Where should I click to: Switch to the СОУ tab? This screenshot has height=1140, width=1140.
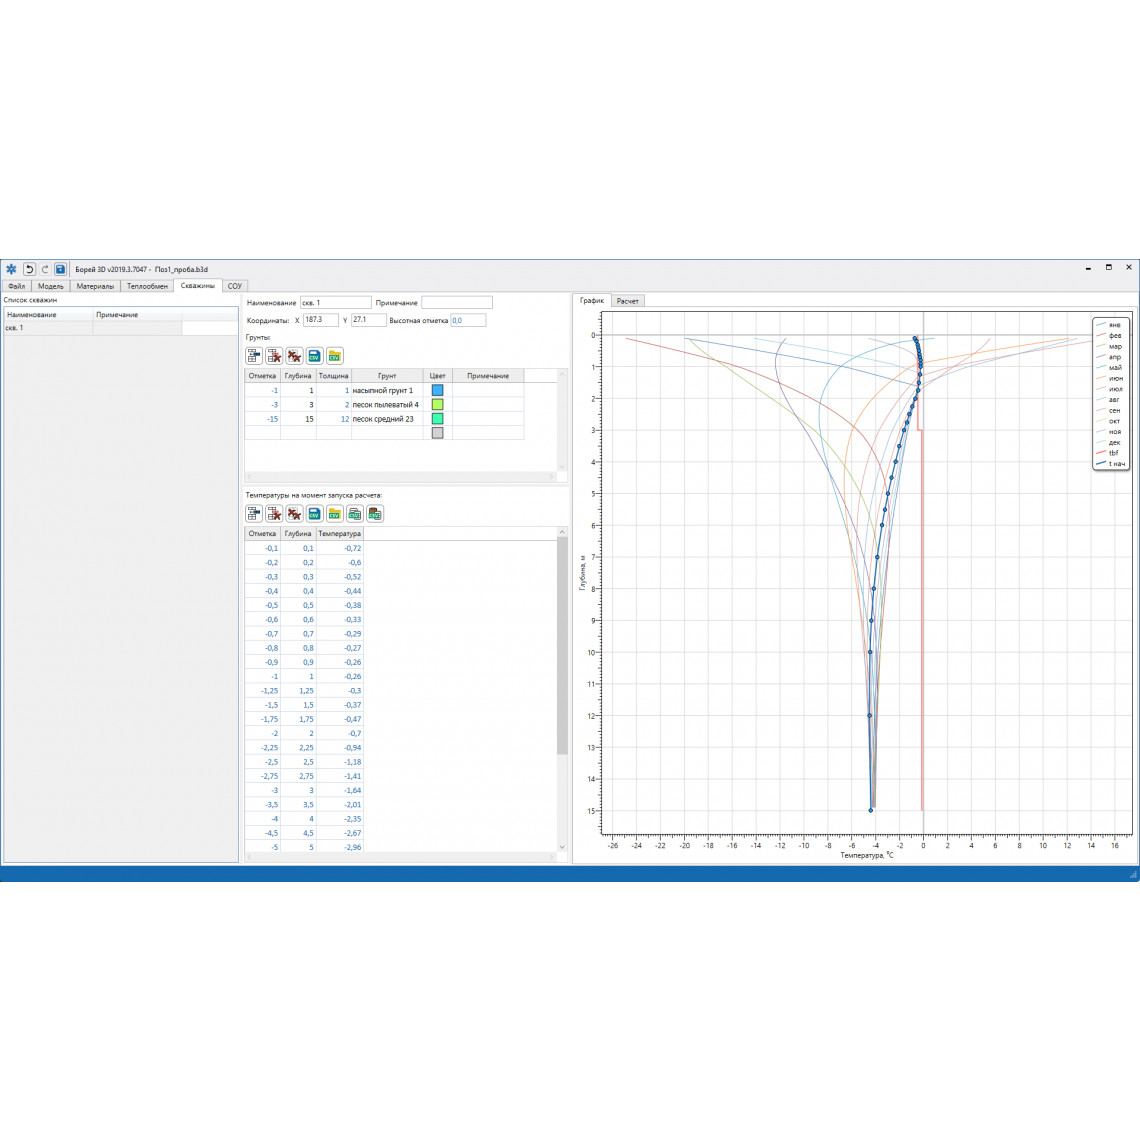[235, 286]
